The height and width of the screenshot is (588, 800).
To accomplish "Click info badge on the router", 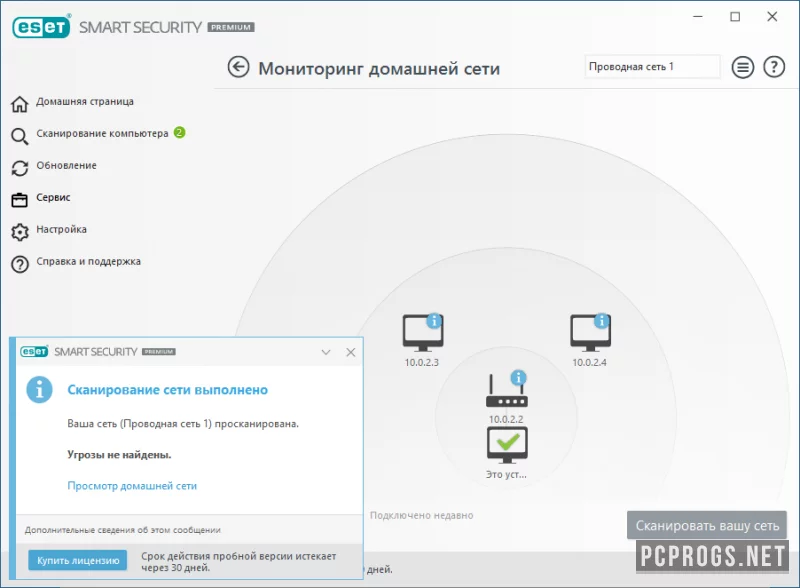I will (518, 378).
